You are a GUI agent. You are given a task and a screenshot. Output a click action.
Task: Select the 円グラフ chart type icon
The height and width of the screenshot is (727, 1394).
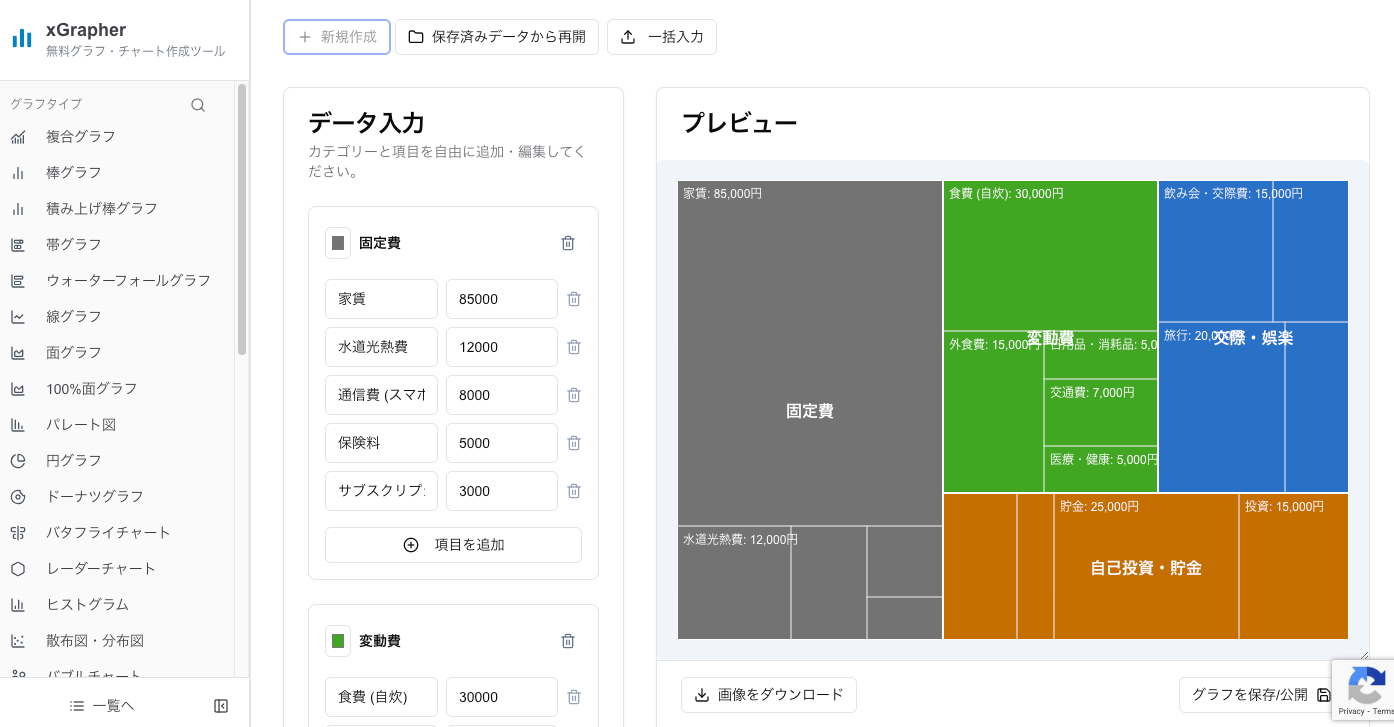point(20,460)
